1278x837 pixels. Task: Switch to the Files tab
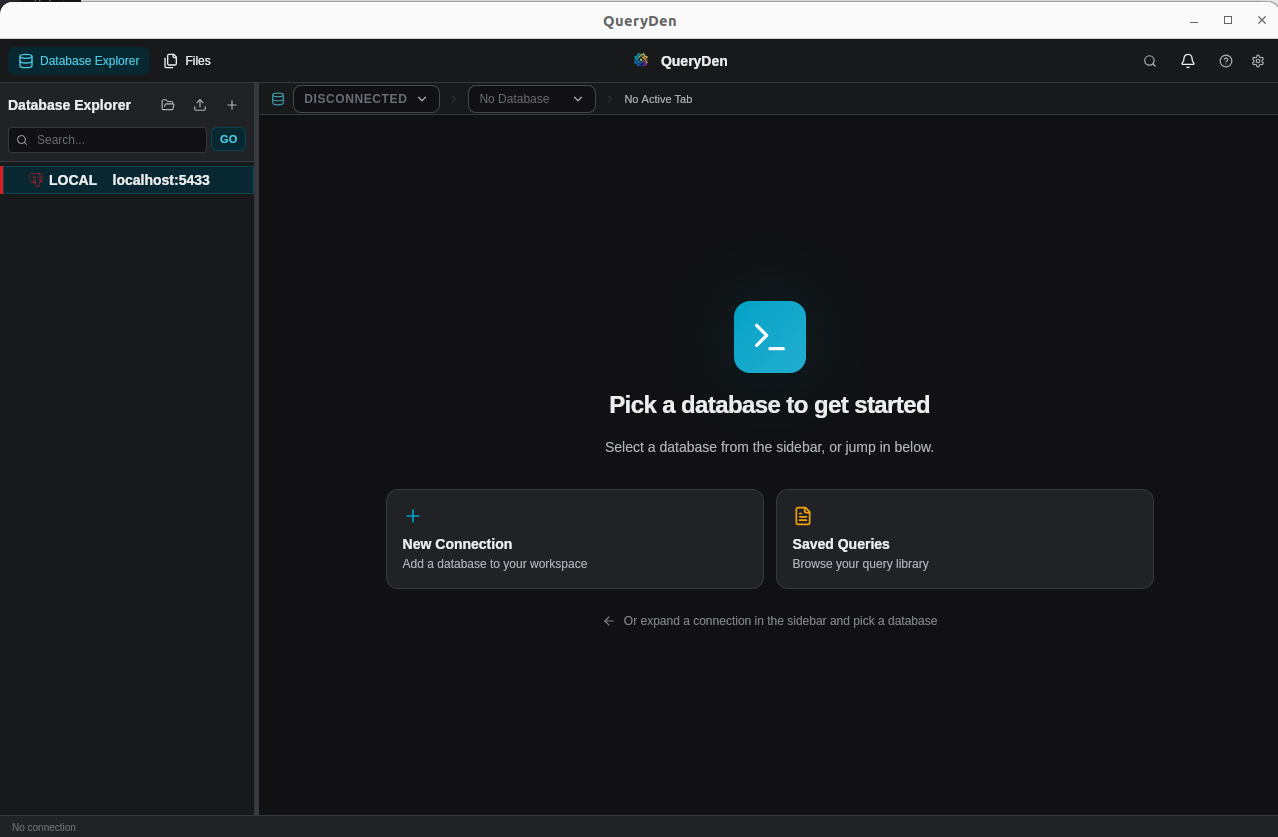pyautogui.click(x=187, y=61)
